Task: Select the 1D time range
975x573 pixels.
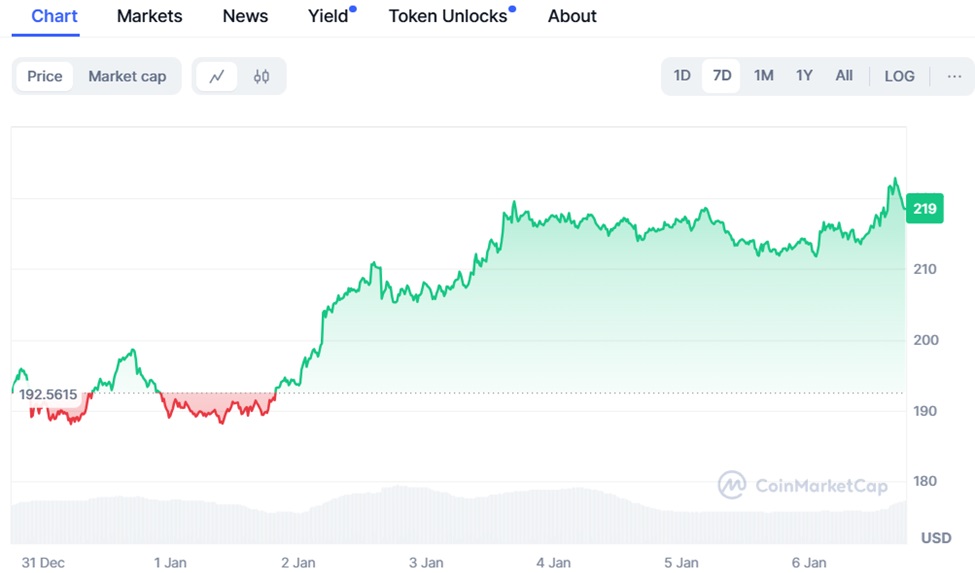Action: coord(682,76)
